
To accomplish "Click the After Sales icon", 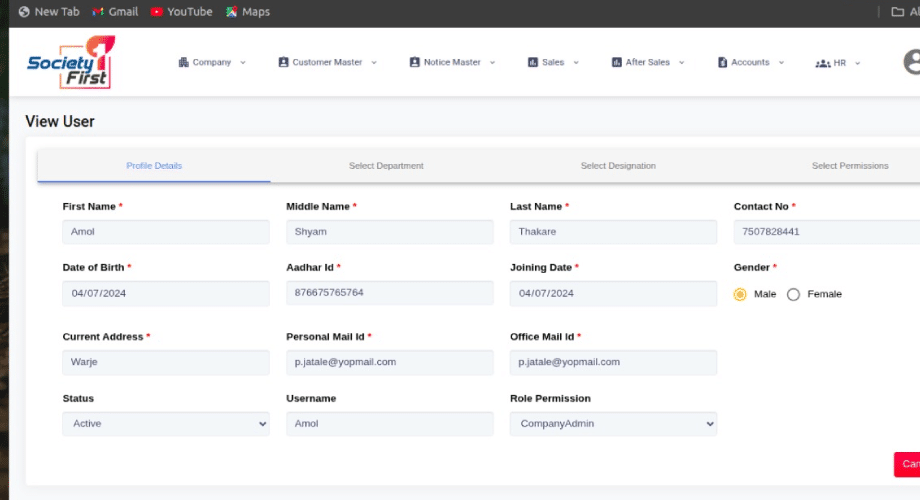I will [616, 62].
